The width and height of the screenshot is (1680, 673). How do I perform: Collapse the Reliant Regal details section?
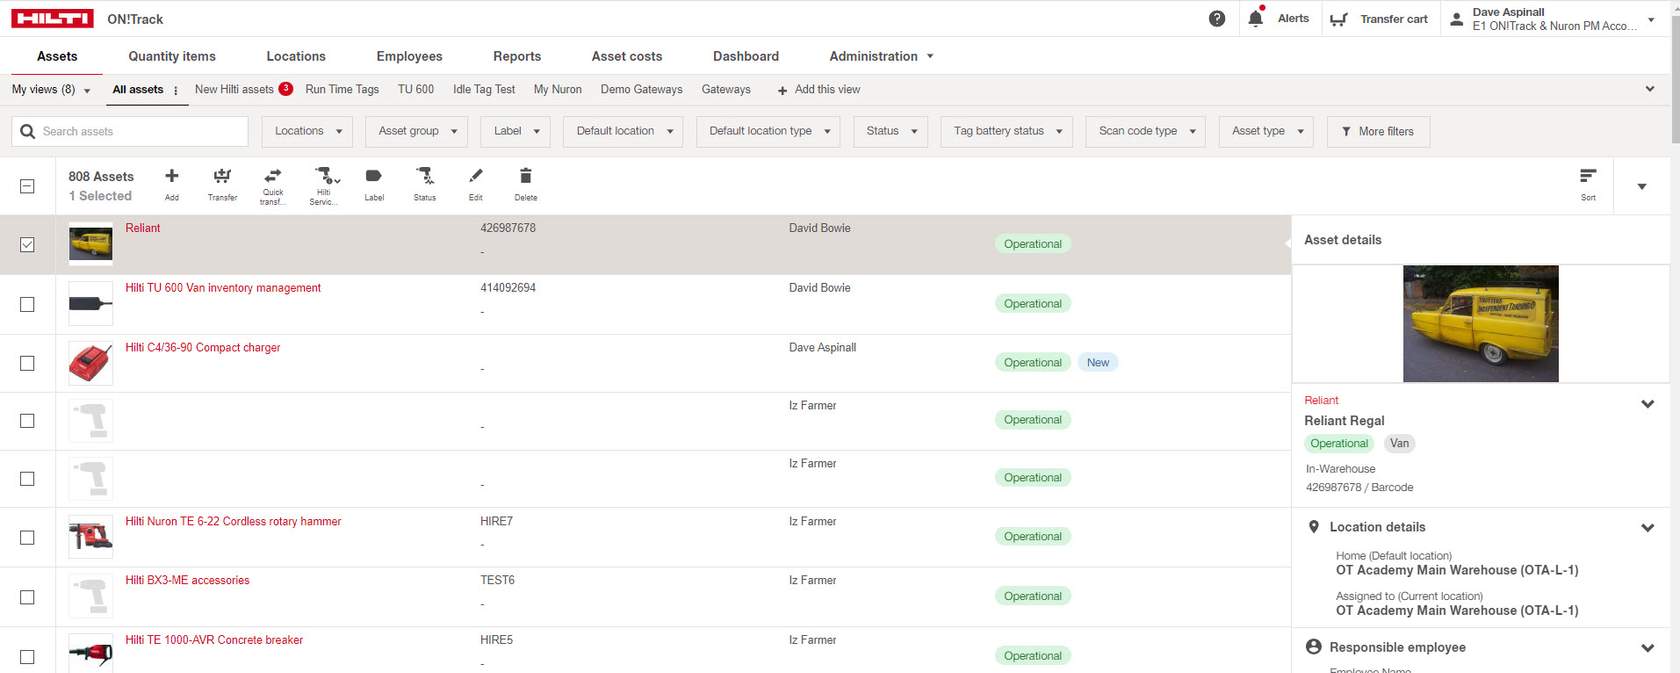coord(1647,404)
